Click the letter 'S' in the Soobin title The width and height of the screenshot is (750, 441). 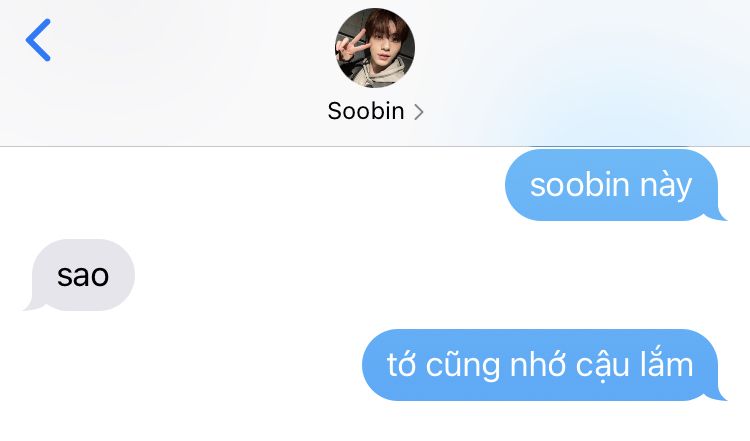(335, 111)
